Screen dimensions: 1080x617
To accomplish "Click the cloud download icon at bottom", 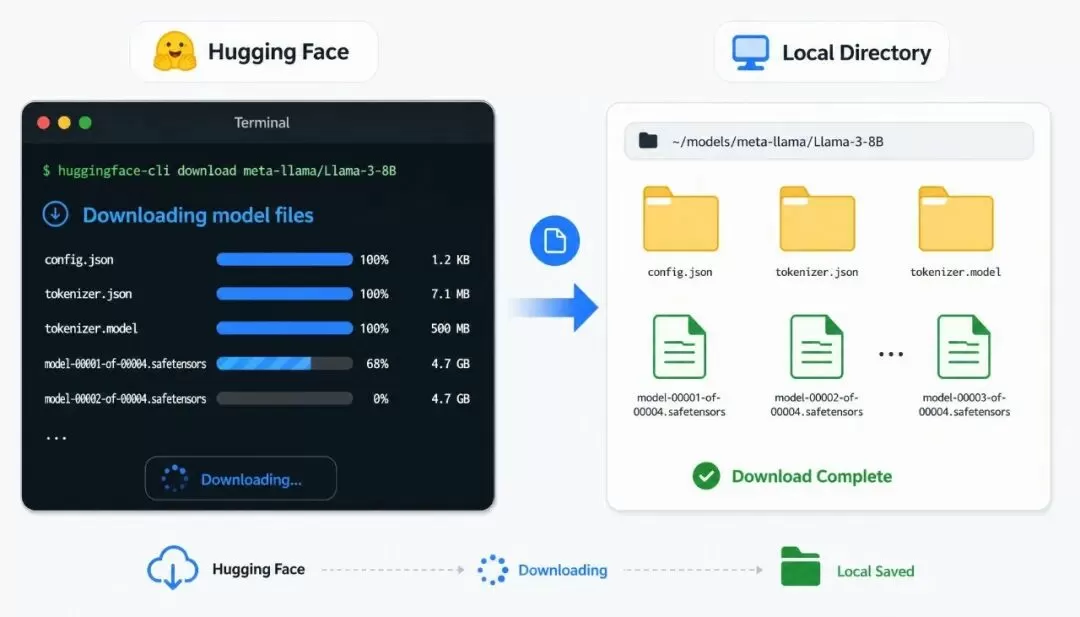I will coord(173,567).
